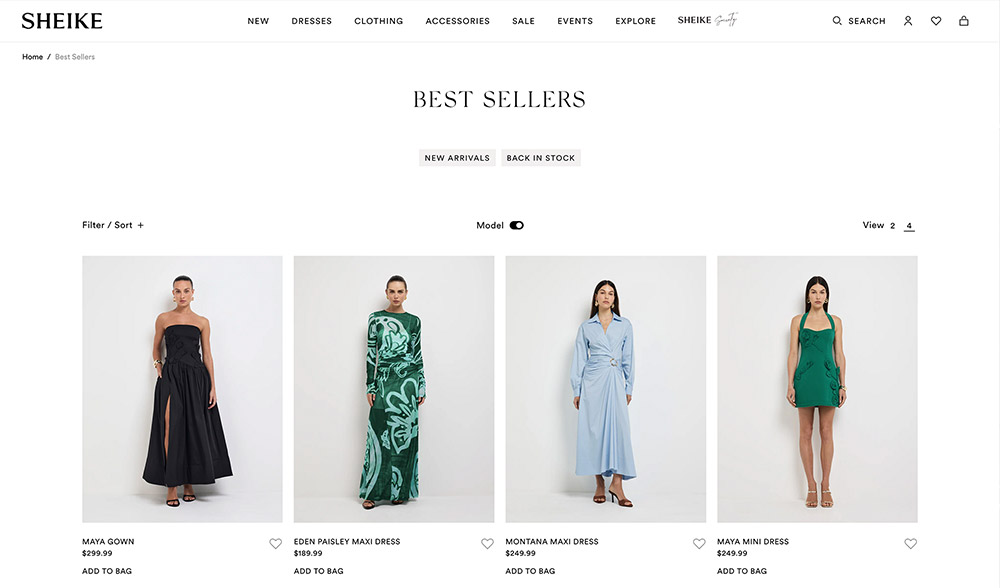Favorite the Eden Paisley Maxi Dress

487,543
